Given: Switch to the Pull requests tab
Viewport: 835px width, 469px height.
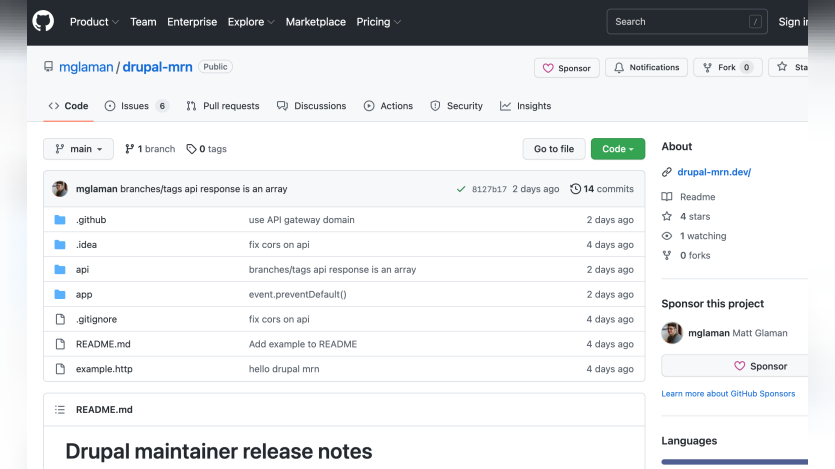Looking at the screenshot, I should tap(223, 106).
